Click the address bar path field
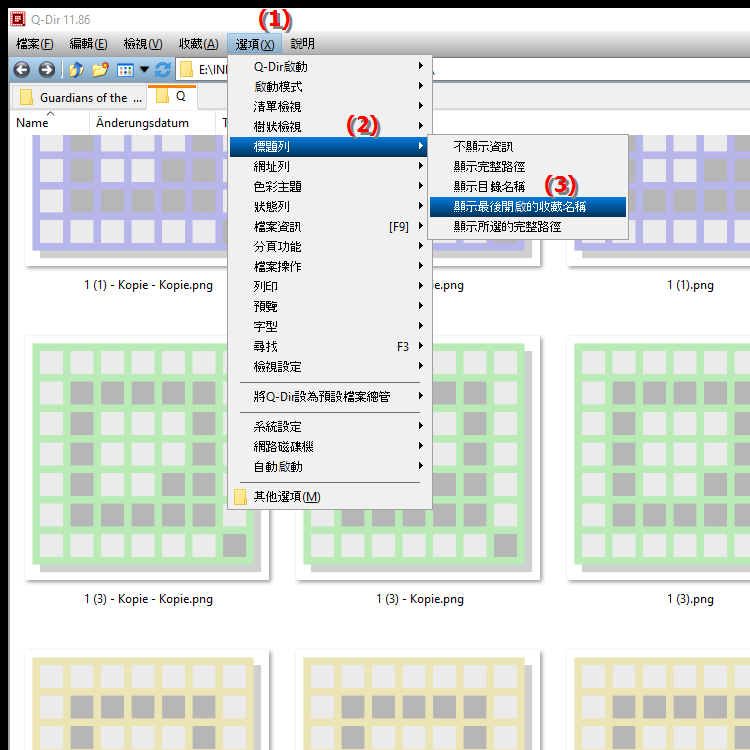The height and width of the screenshot is (750, 750). coord(212,70)
